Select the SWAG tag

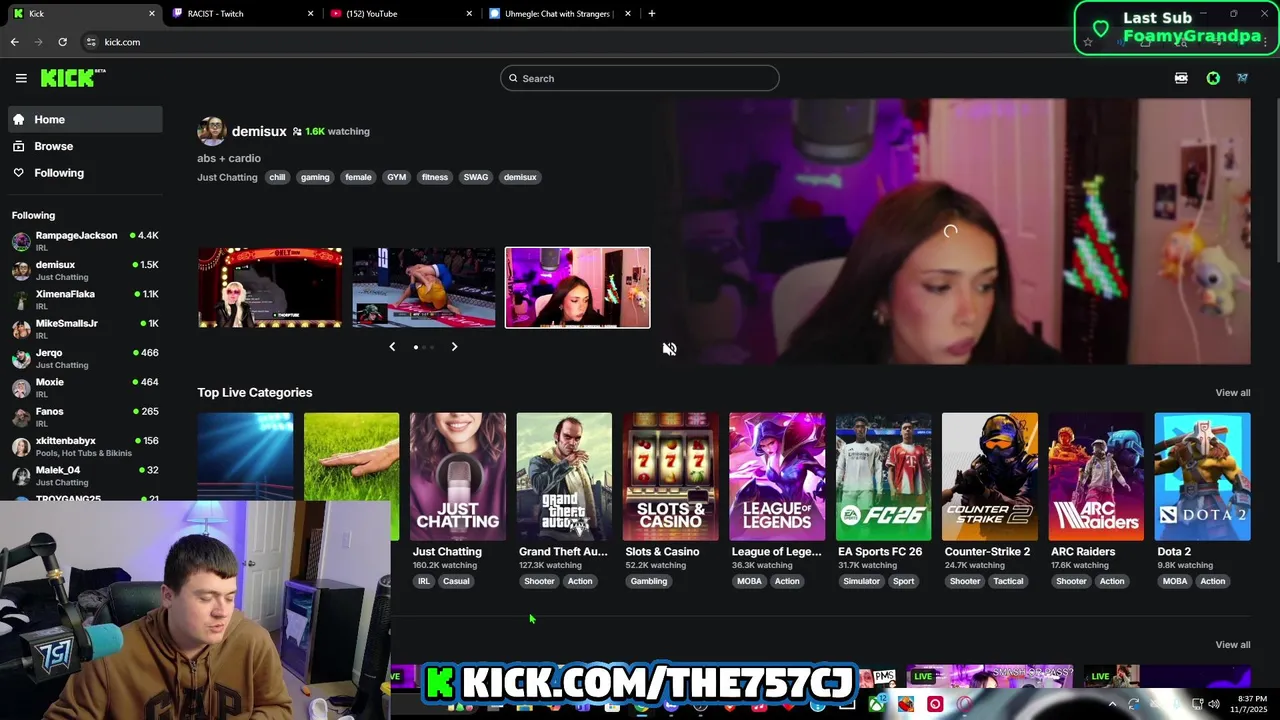[476, 177]
